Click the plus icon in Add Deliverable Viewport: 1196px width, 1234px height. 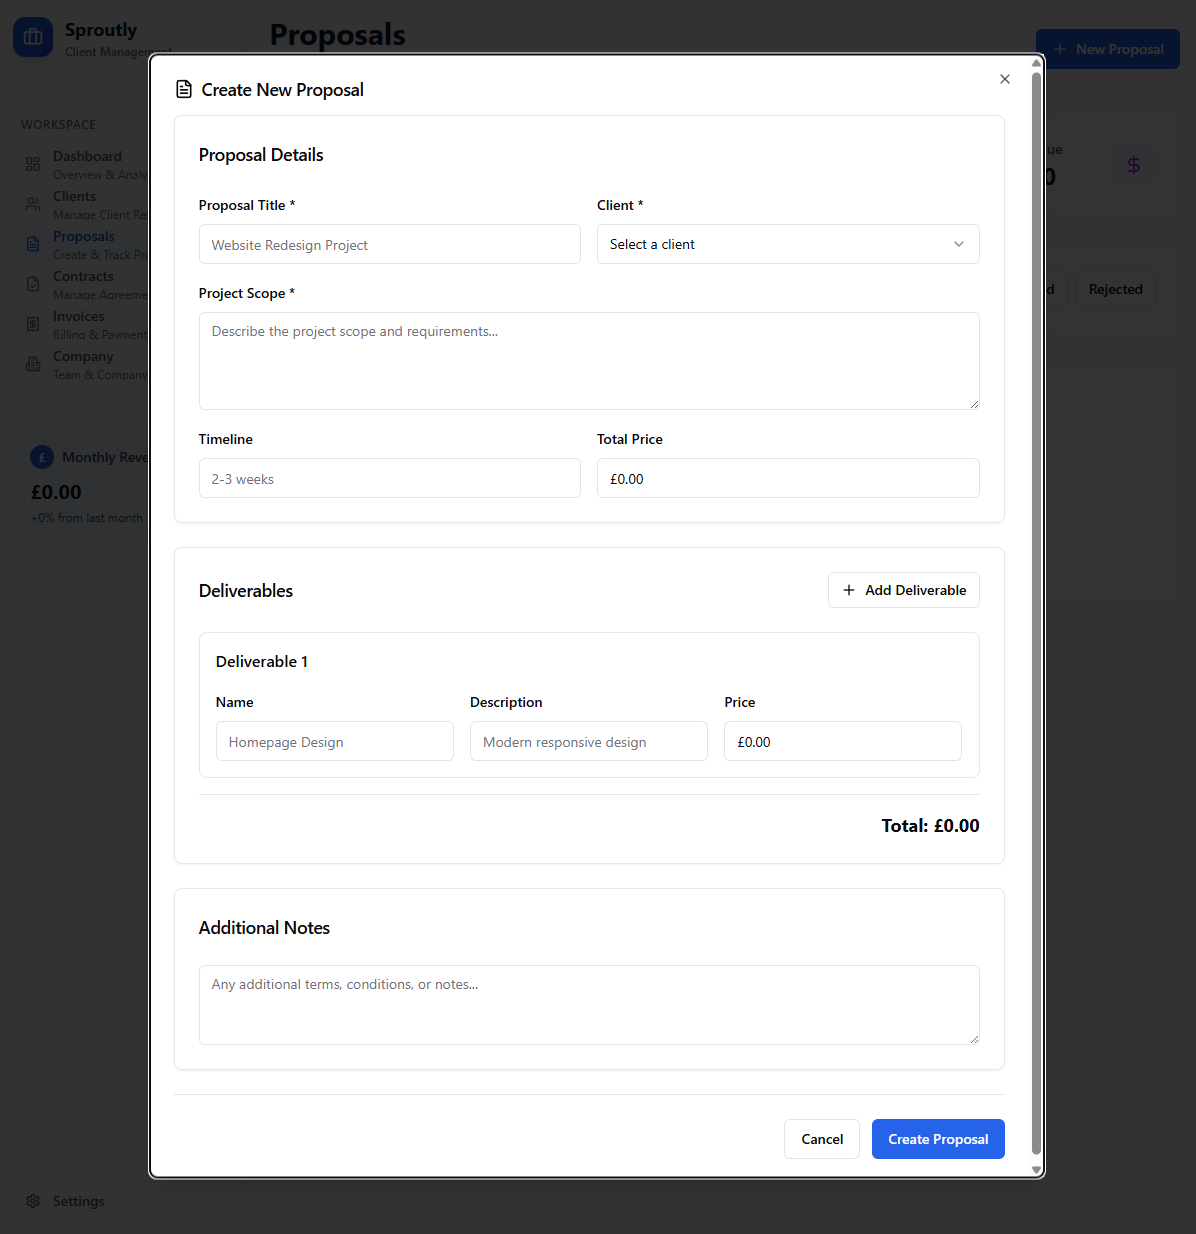[849, 590]
